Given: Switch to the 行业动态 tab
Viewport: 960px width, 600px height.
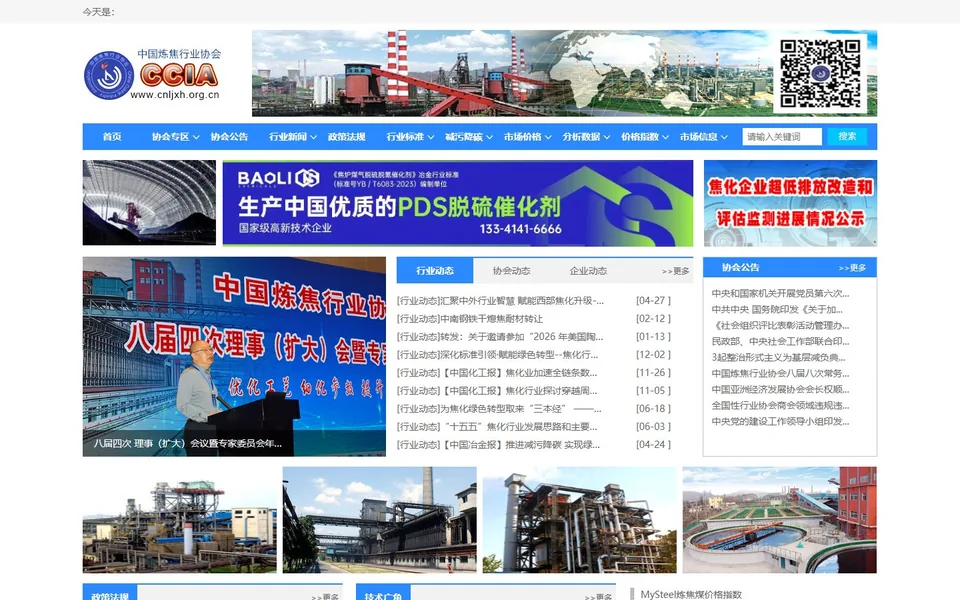Looking at the screenshot, I should pos(435,271).
